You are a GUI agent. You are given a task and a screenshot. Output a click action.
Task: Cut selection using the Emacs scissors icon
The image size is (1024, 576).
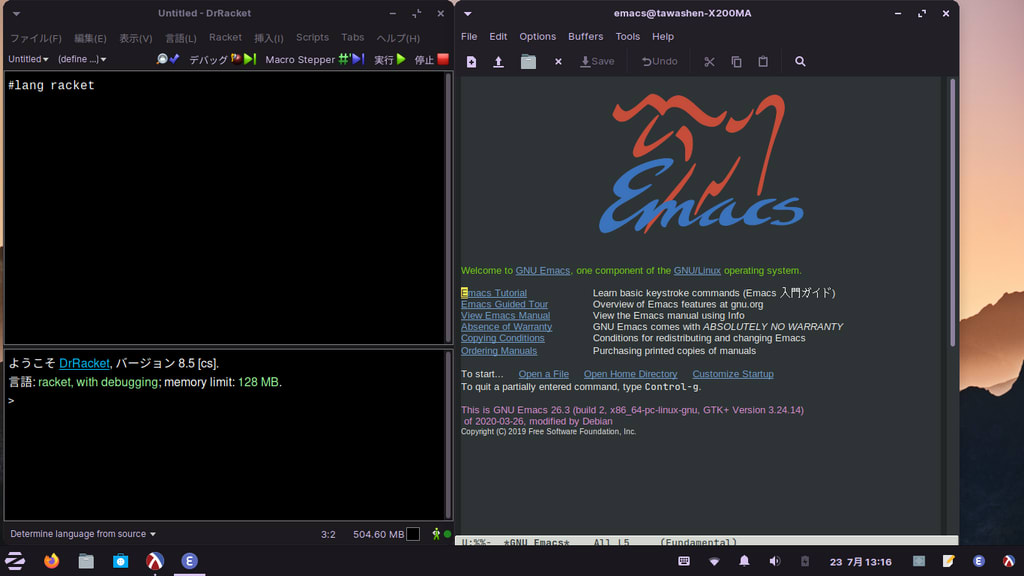point(709,61)
